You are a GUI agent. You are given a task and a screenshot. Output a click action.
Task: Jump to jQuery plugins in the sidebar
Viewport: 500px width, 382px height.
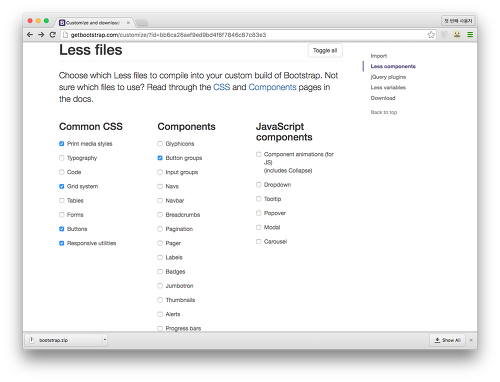pos(388,77)
